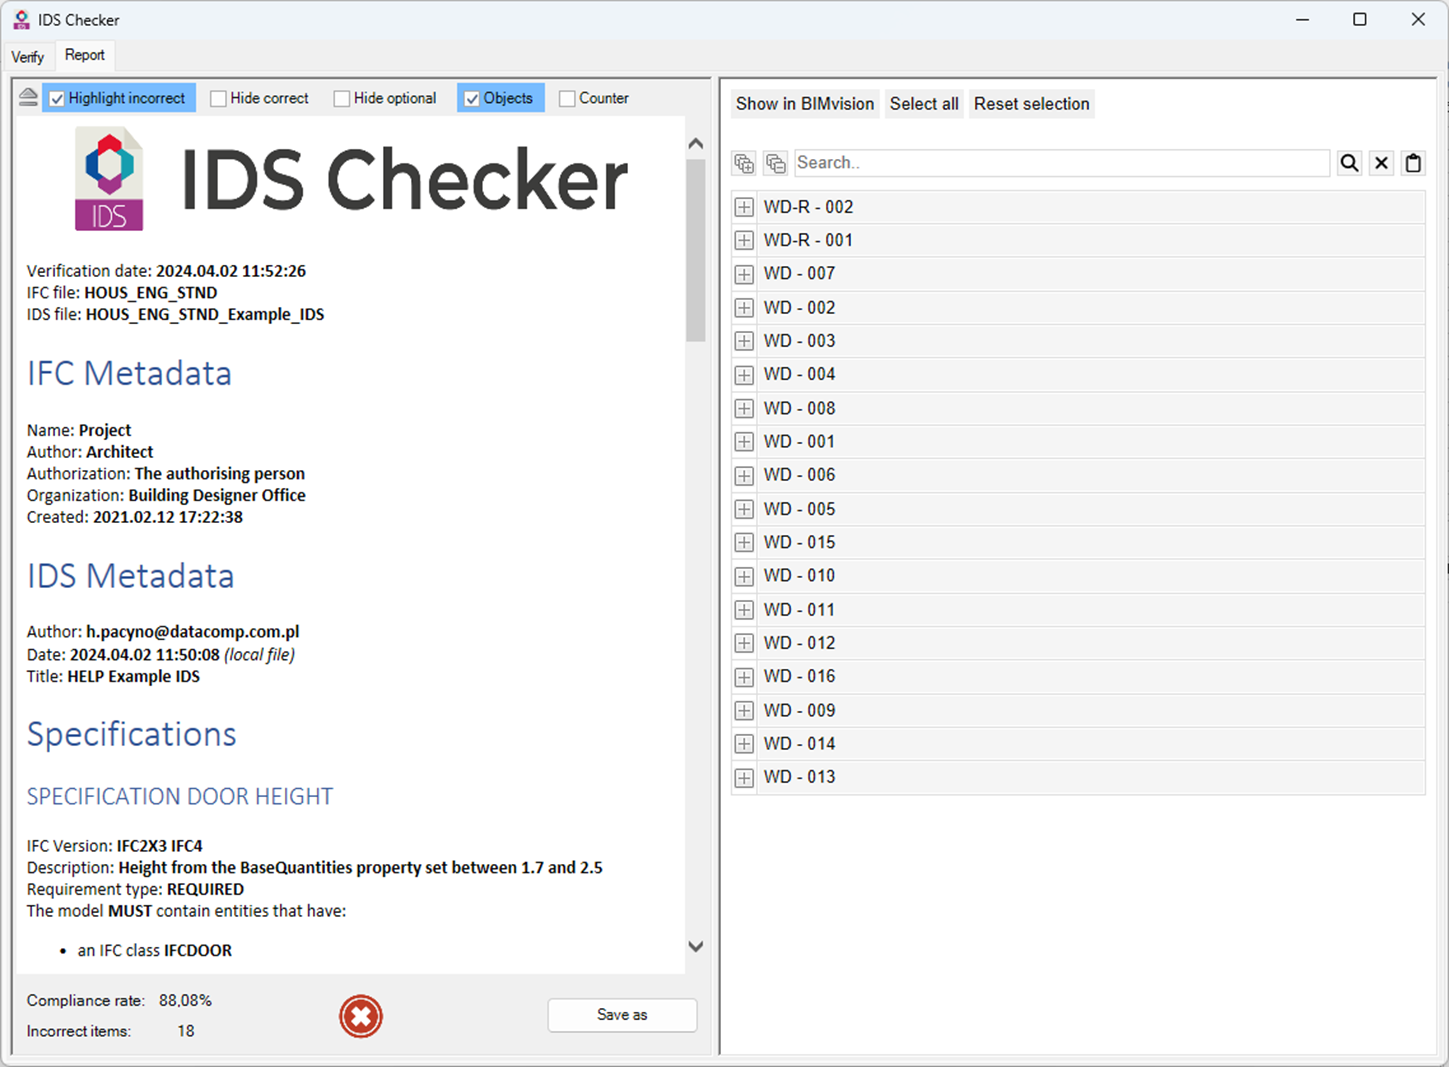Expand the WD - 007 node

pyautogui.click(x=744, y=274)
